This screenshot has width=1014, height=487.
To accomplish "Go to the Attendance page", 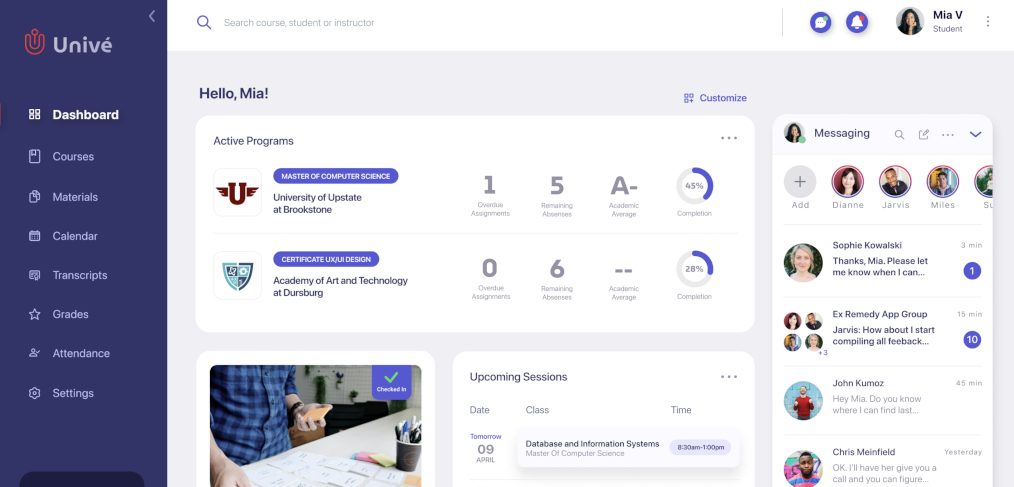I will point(69,353).
